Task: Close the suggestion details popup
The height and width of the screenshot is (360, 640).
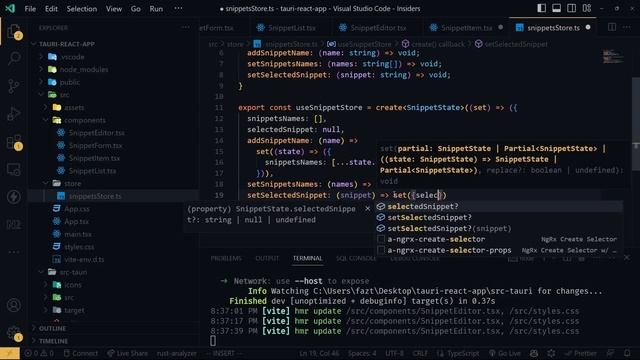Action: (367, 209)
